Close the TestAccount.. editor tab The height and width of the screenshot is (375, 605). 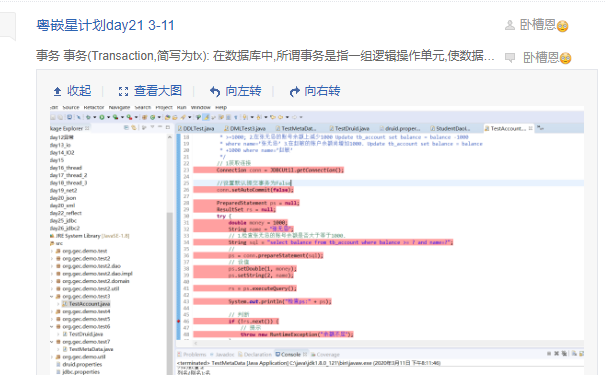531,128
